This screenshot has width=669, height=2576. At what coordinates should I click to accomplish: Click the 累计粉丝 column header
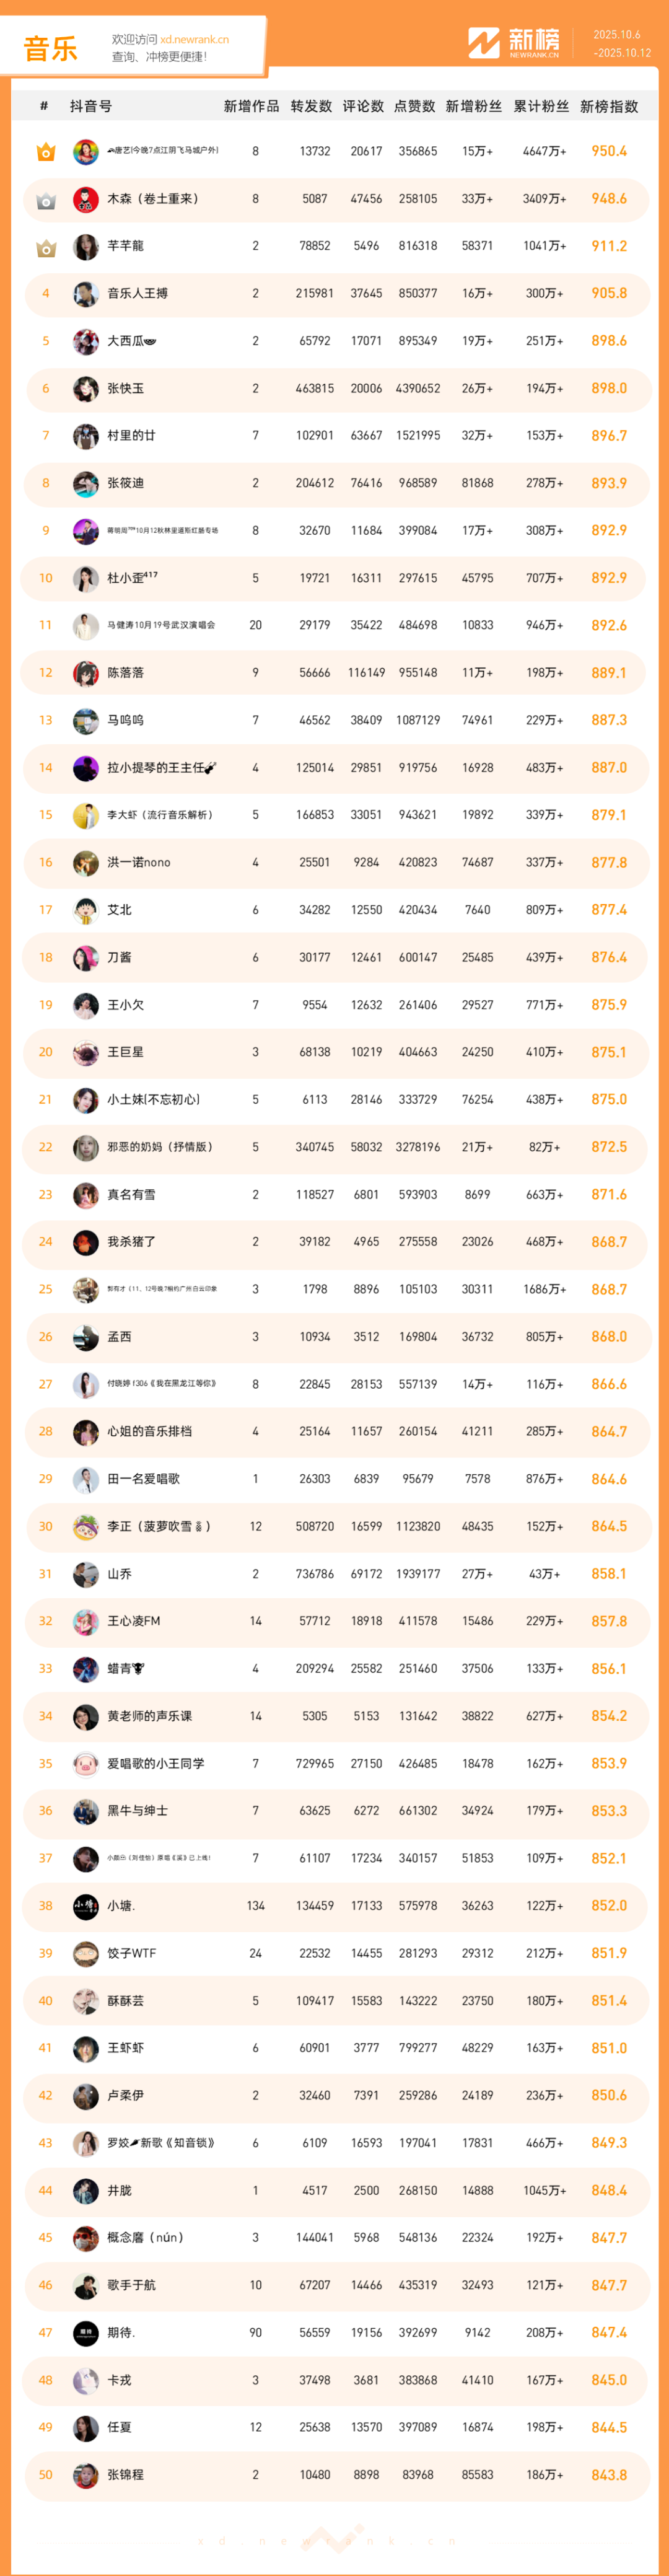(541, 106)
